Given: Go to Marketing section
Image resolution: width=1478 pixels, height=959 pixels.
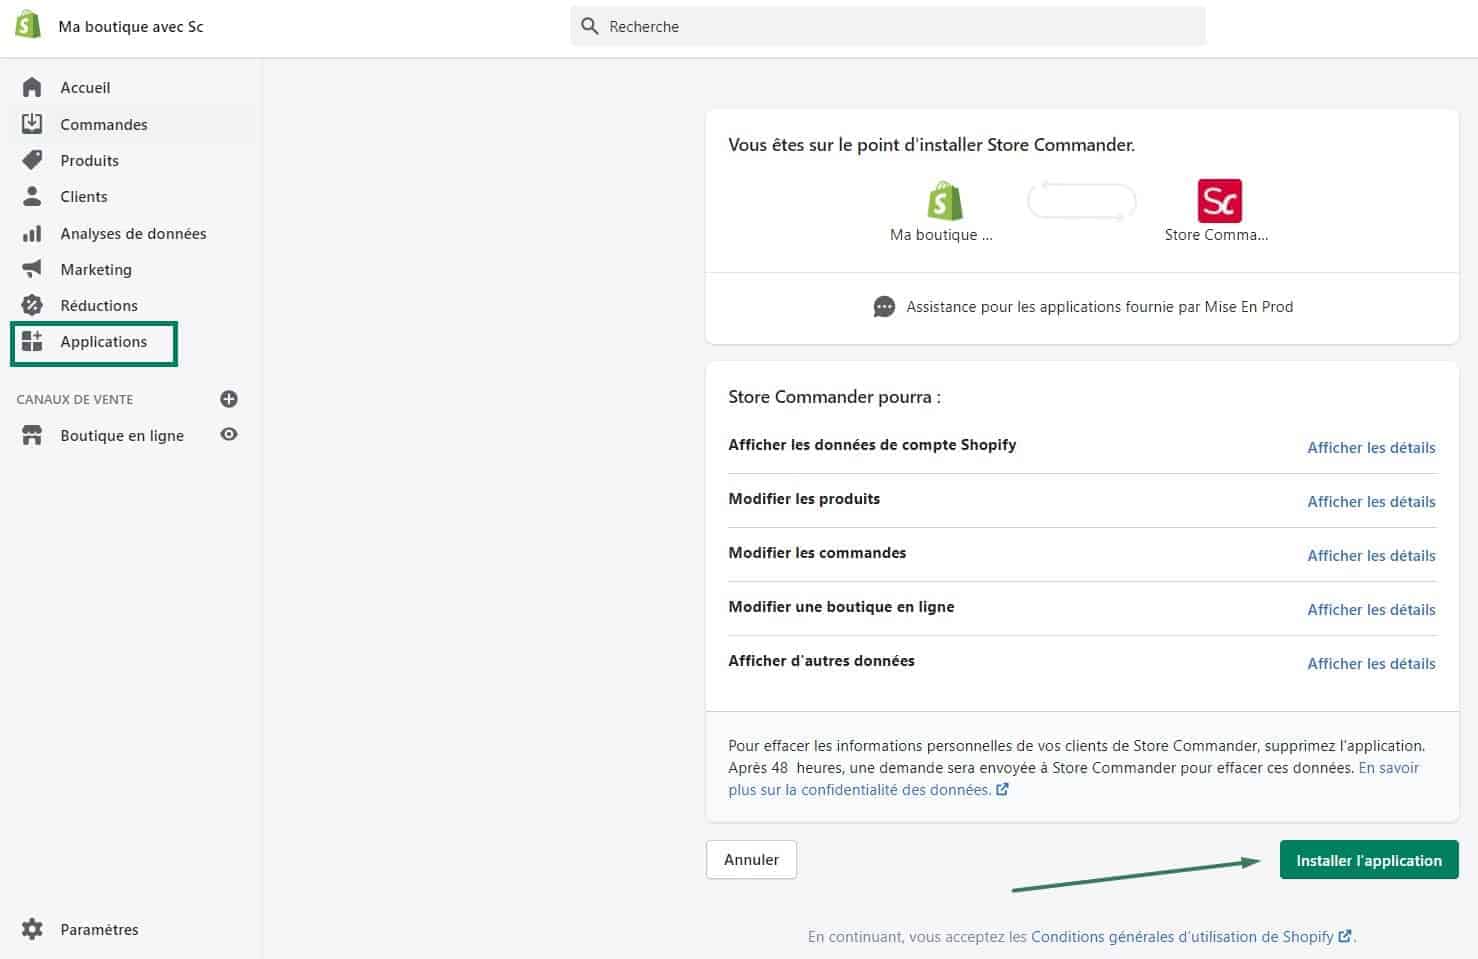Looking at the screenshot, I should [96, 269].
